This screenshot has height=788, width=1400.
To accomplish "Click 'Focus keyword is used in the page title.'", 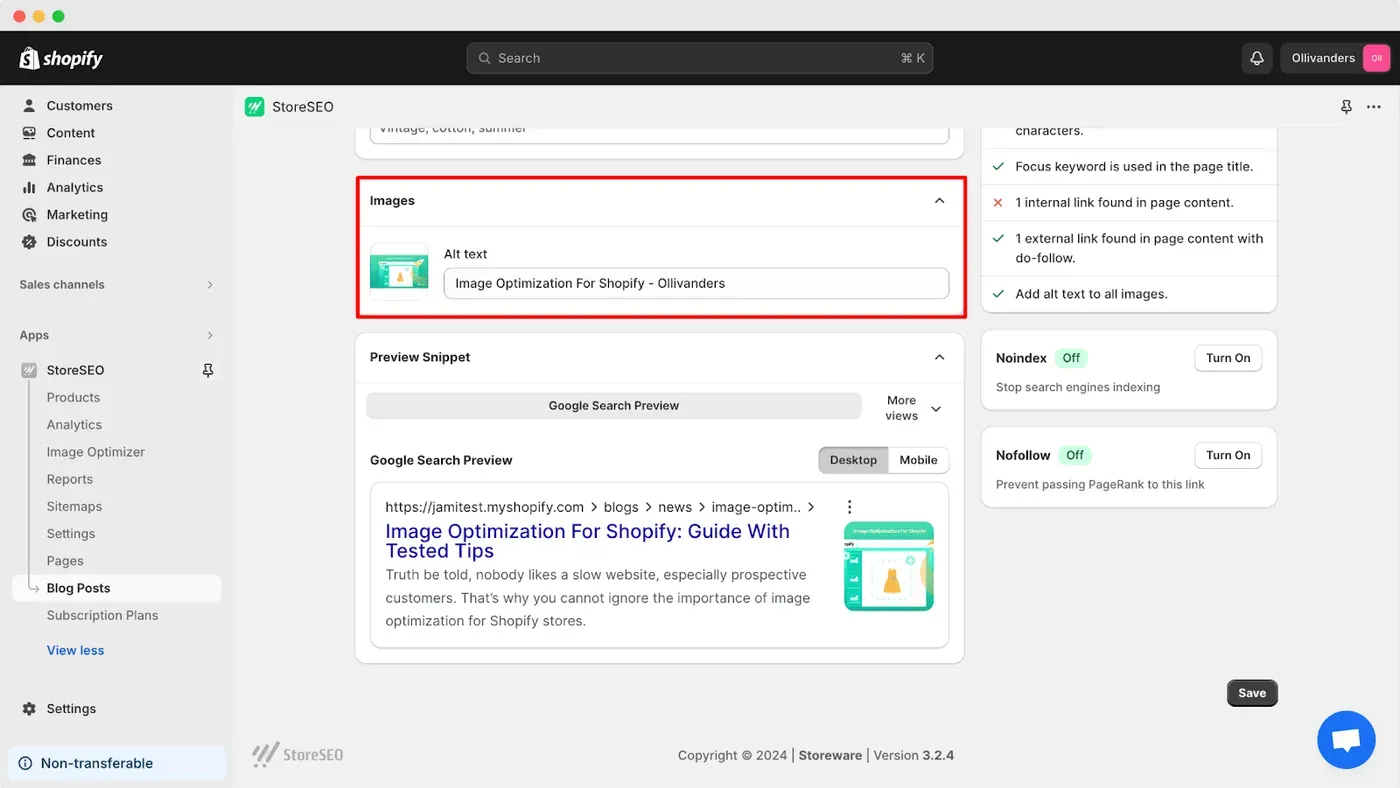I will click(x=1134, y=167).
